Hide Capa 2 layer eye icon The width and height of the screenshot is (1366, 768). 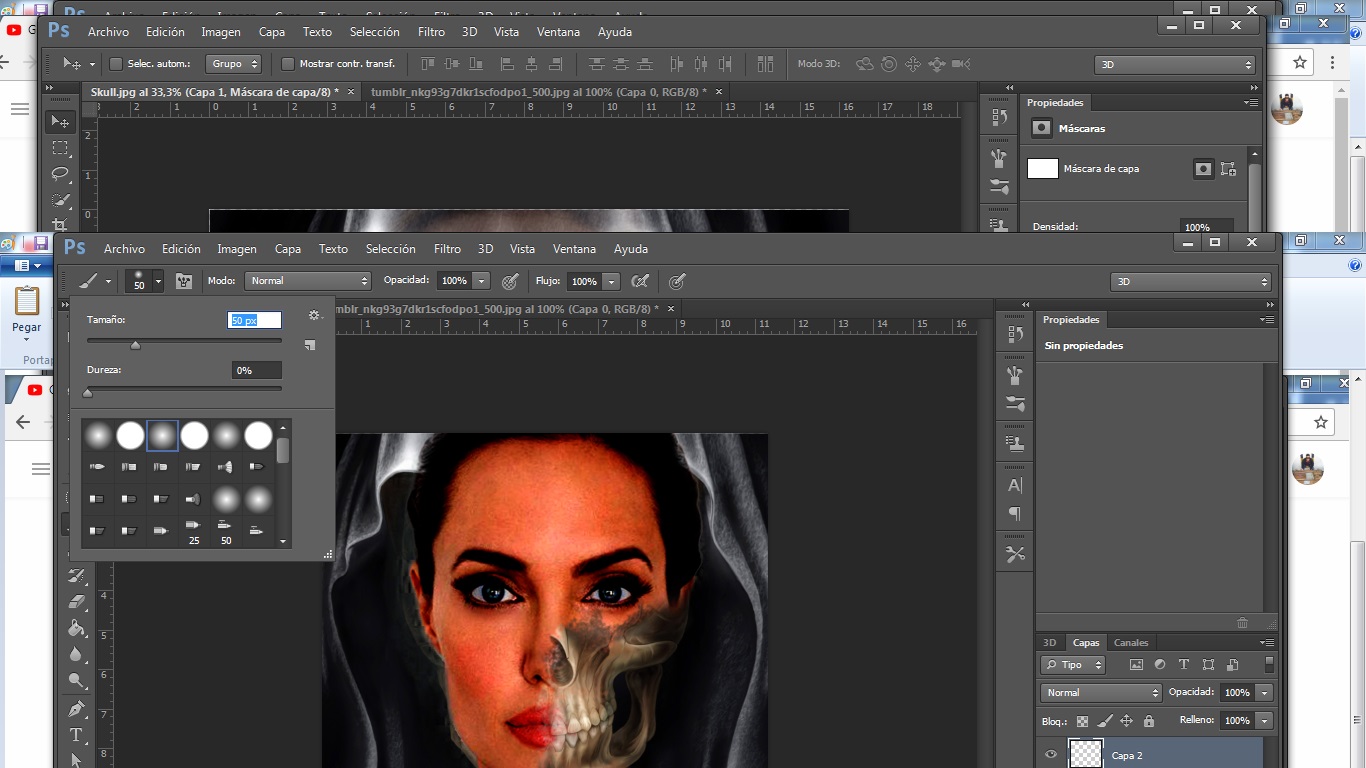pyautogui.click(x=1050, y=755)
